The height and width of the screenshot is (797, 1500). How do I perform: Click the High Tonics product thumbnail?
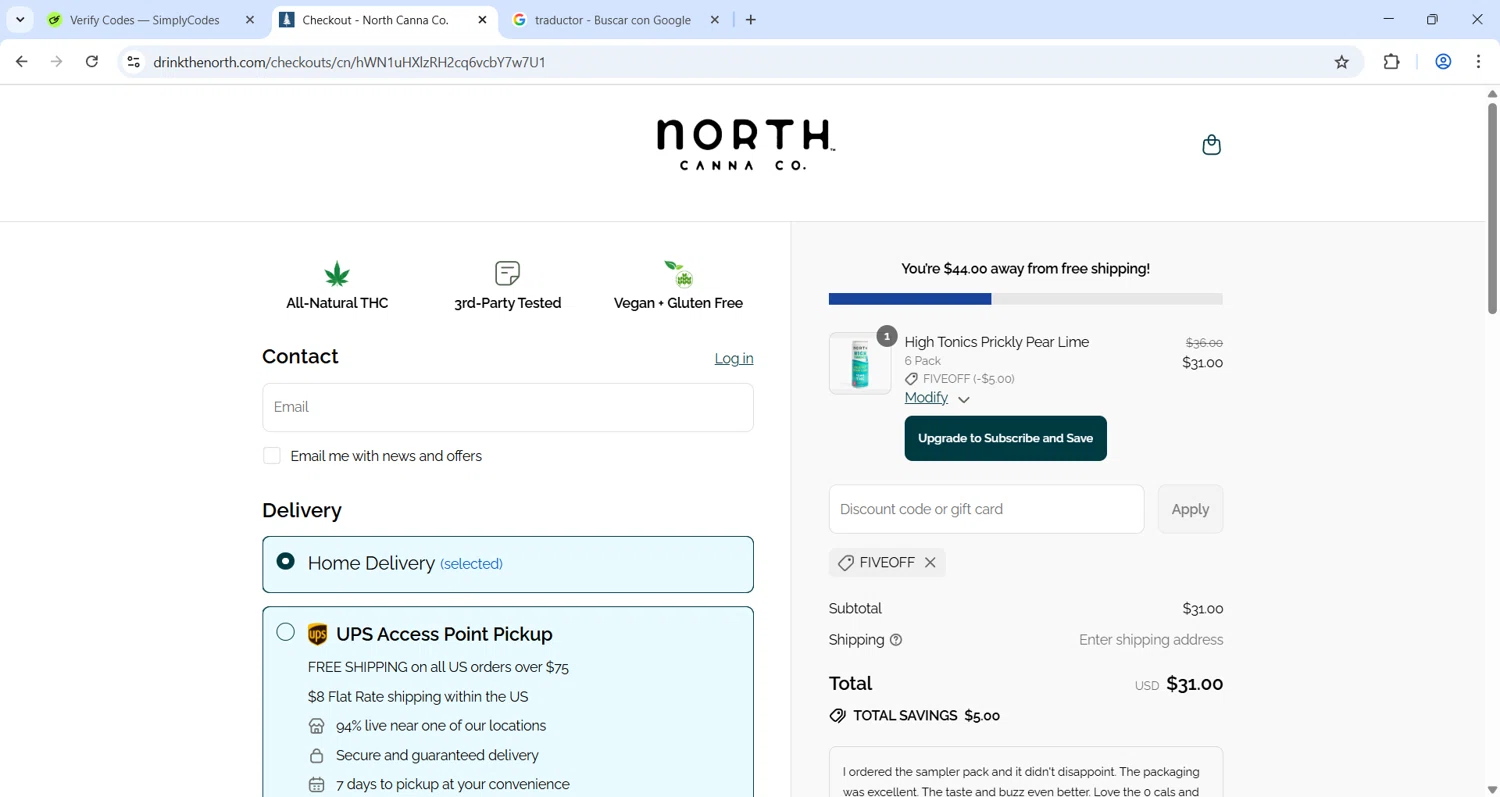coord(860,364)
